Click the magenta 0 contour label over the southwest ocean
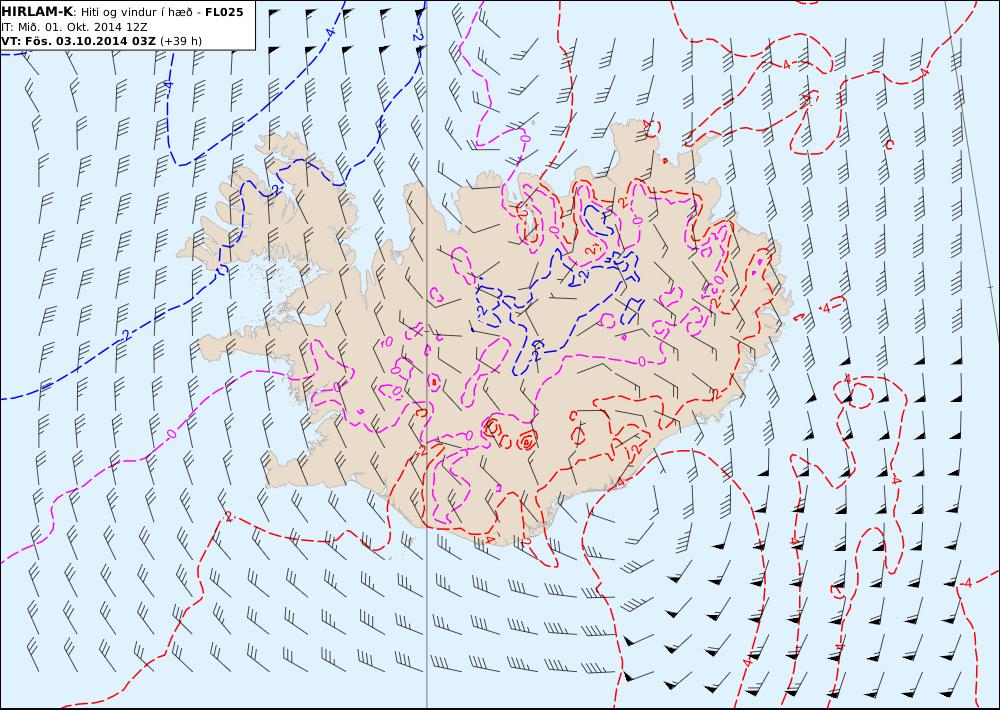The width and height of the screenshot is (1000, 710). (x=171, y=434)
